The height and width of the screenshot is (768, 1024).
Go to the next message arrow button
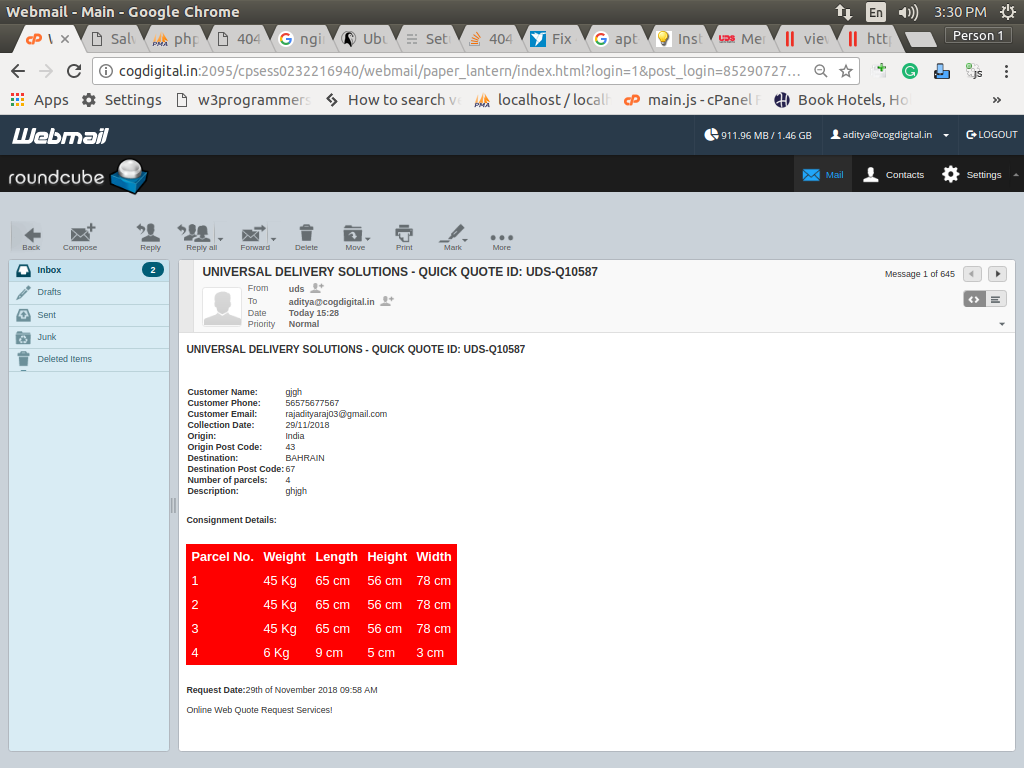997,274
